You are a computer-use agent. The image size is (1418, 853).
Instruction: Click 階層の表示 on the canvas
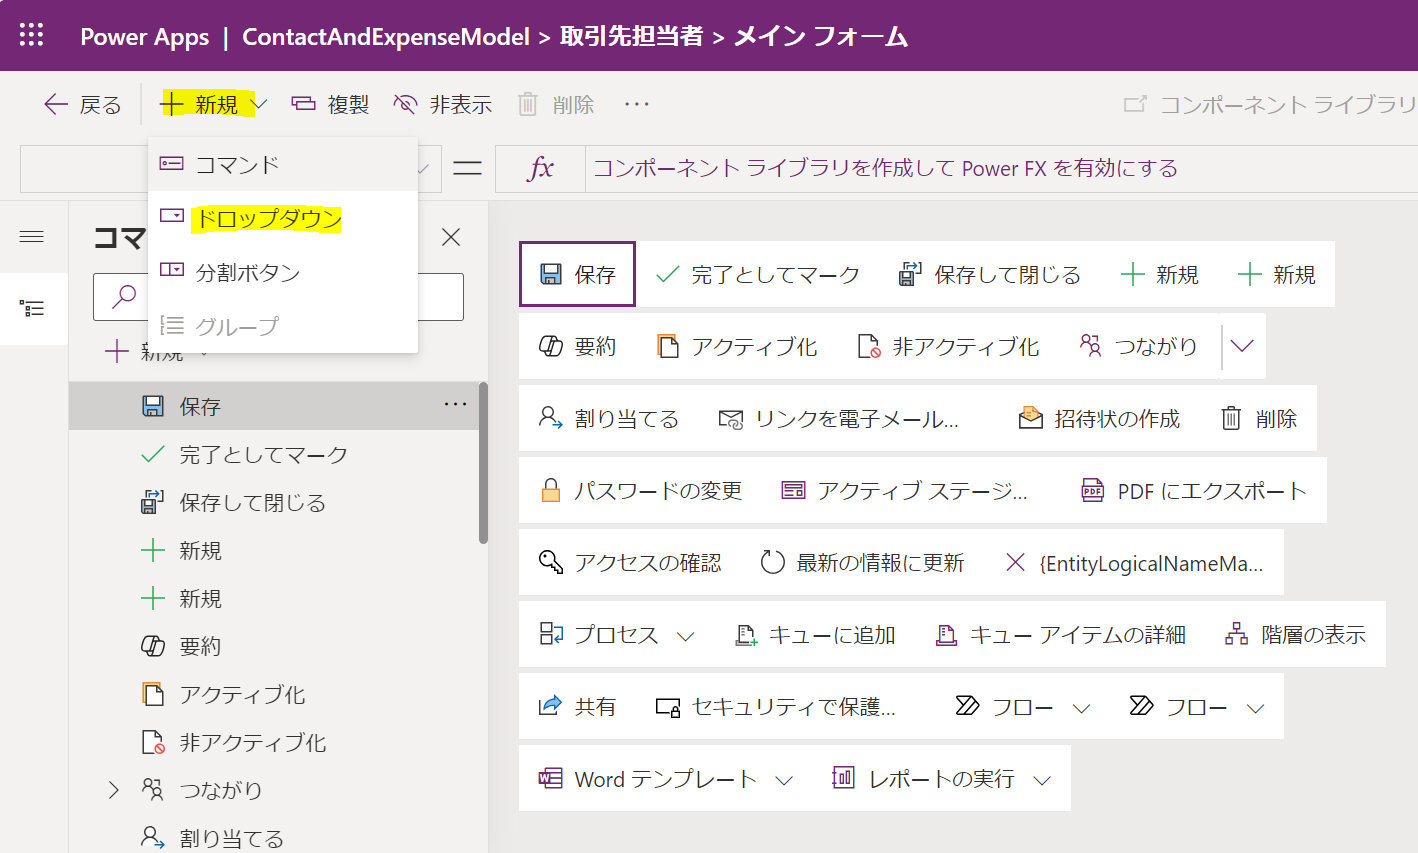point(1295,634)
